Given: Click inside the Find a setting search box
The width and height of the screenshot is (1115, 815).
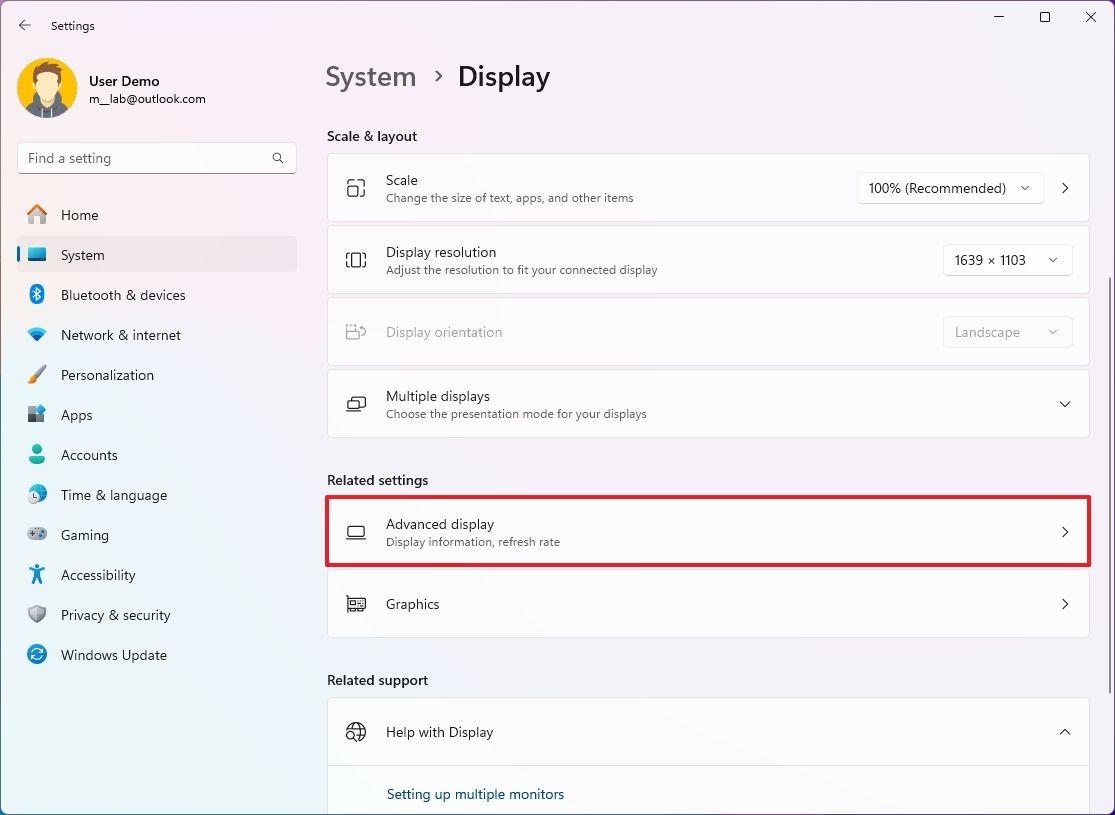Looking at the screenshot, I should (x=156, y=157).
